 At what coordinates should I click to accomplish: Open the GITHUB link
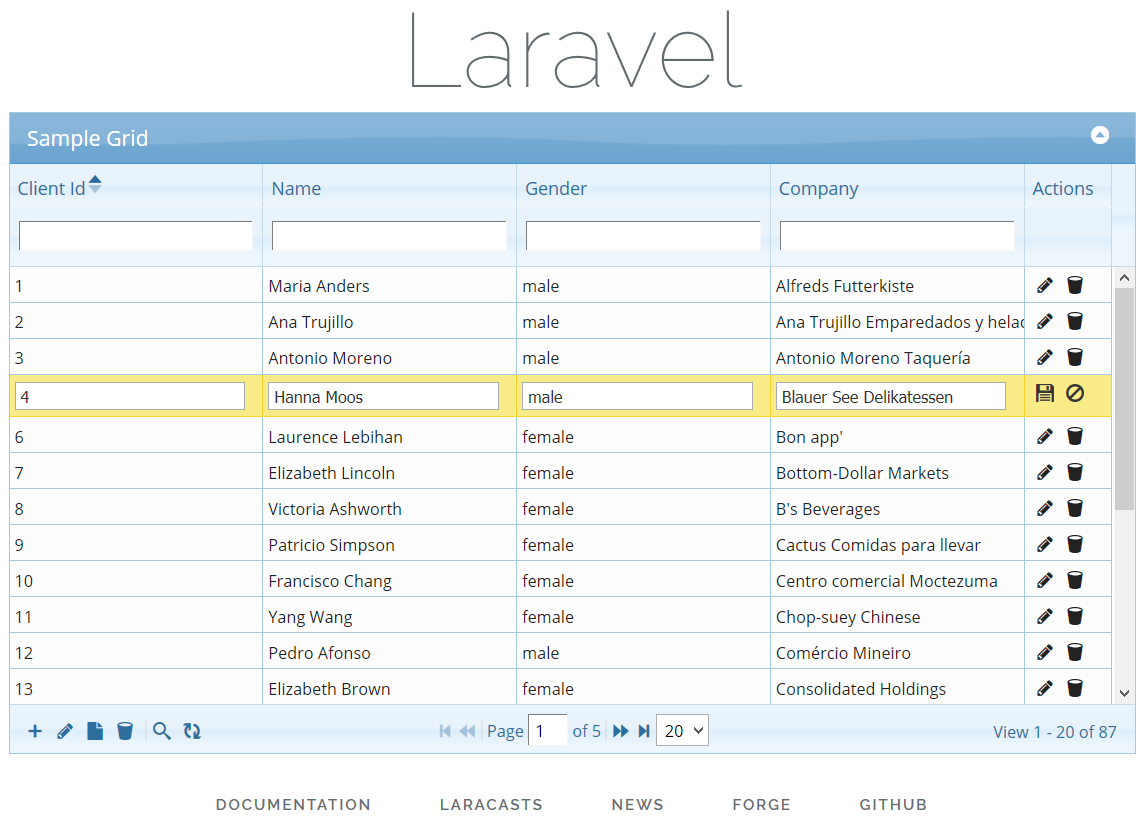[x=893, y=804]
